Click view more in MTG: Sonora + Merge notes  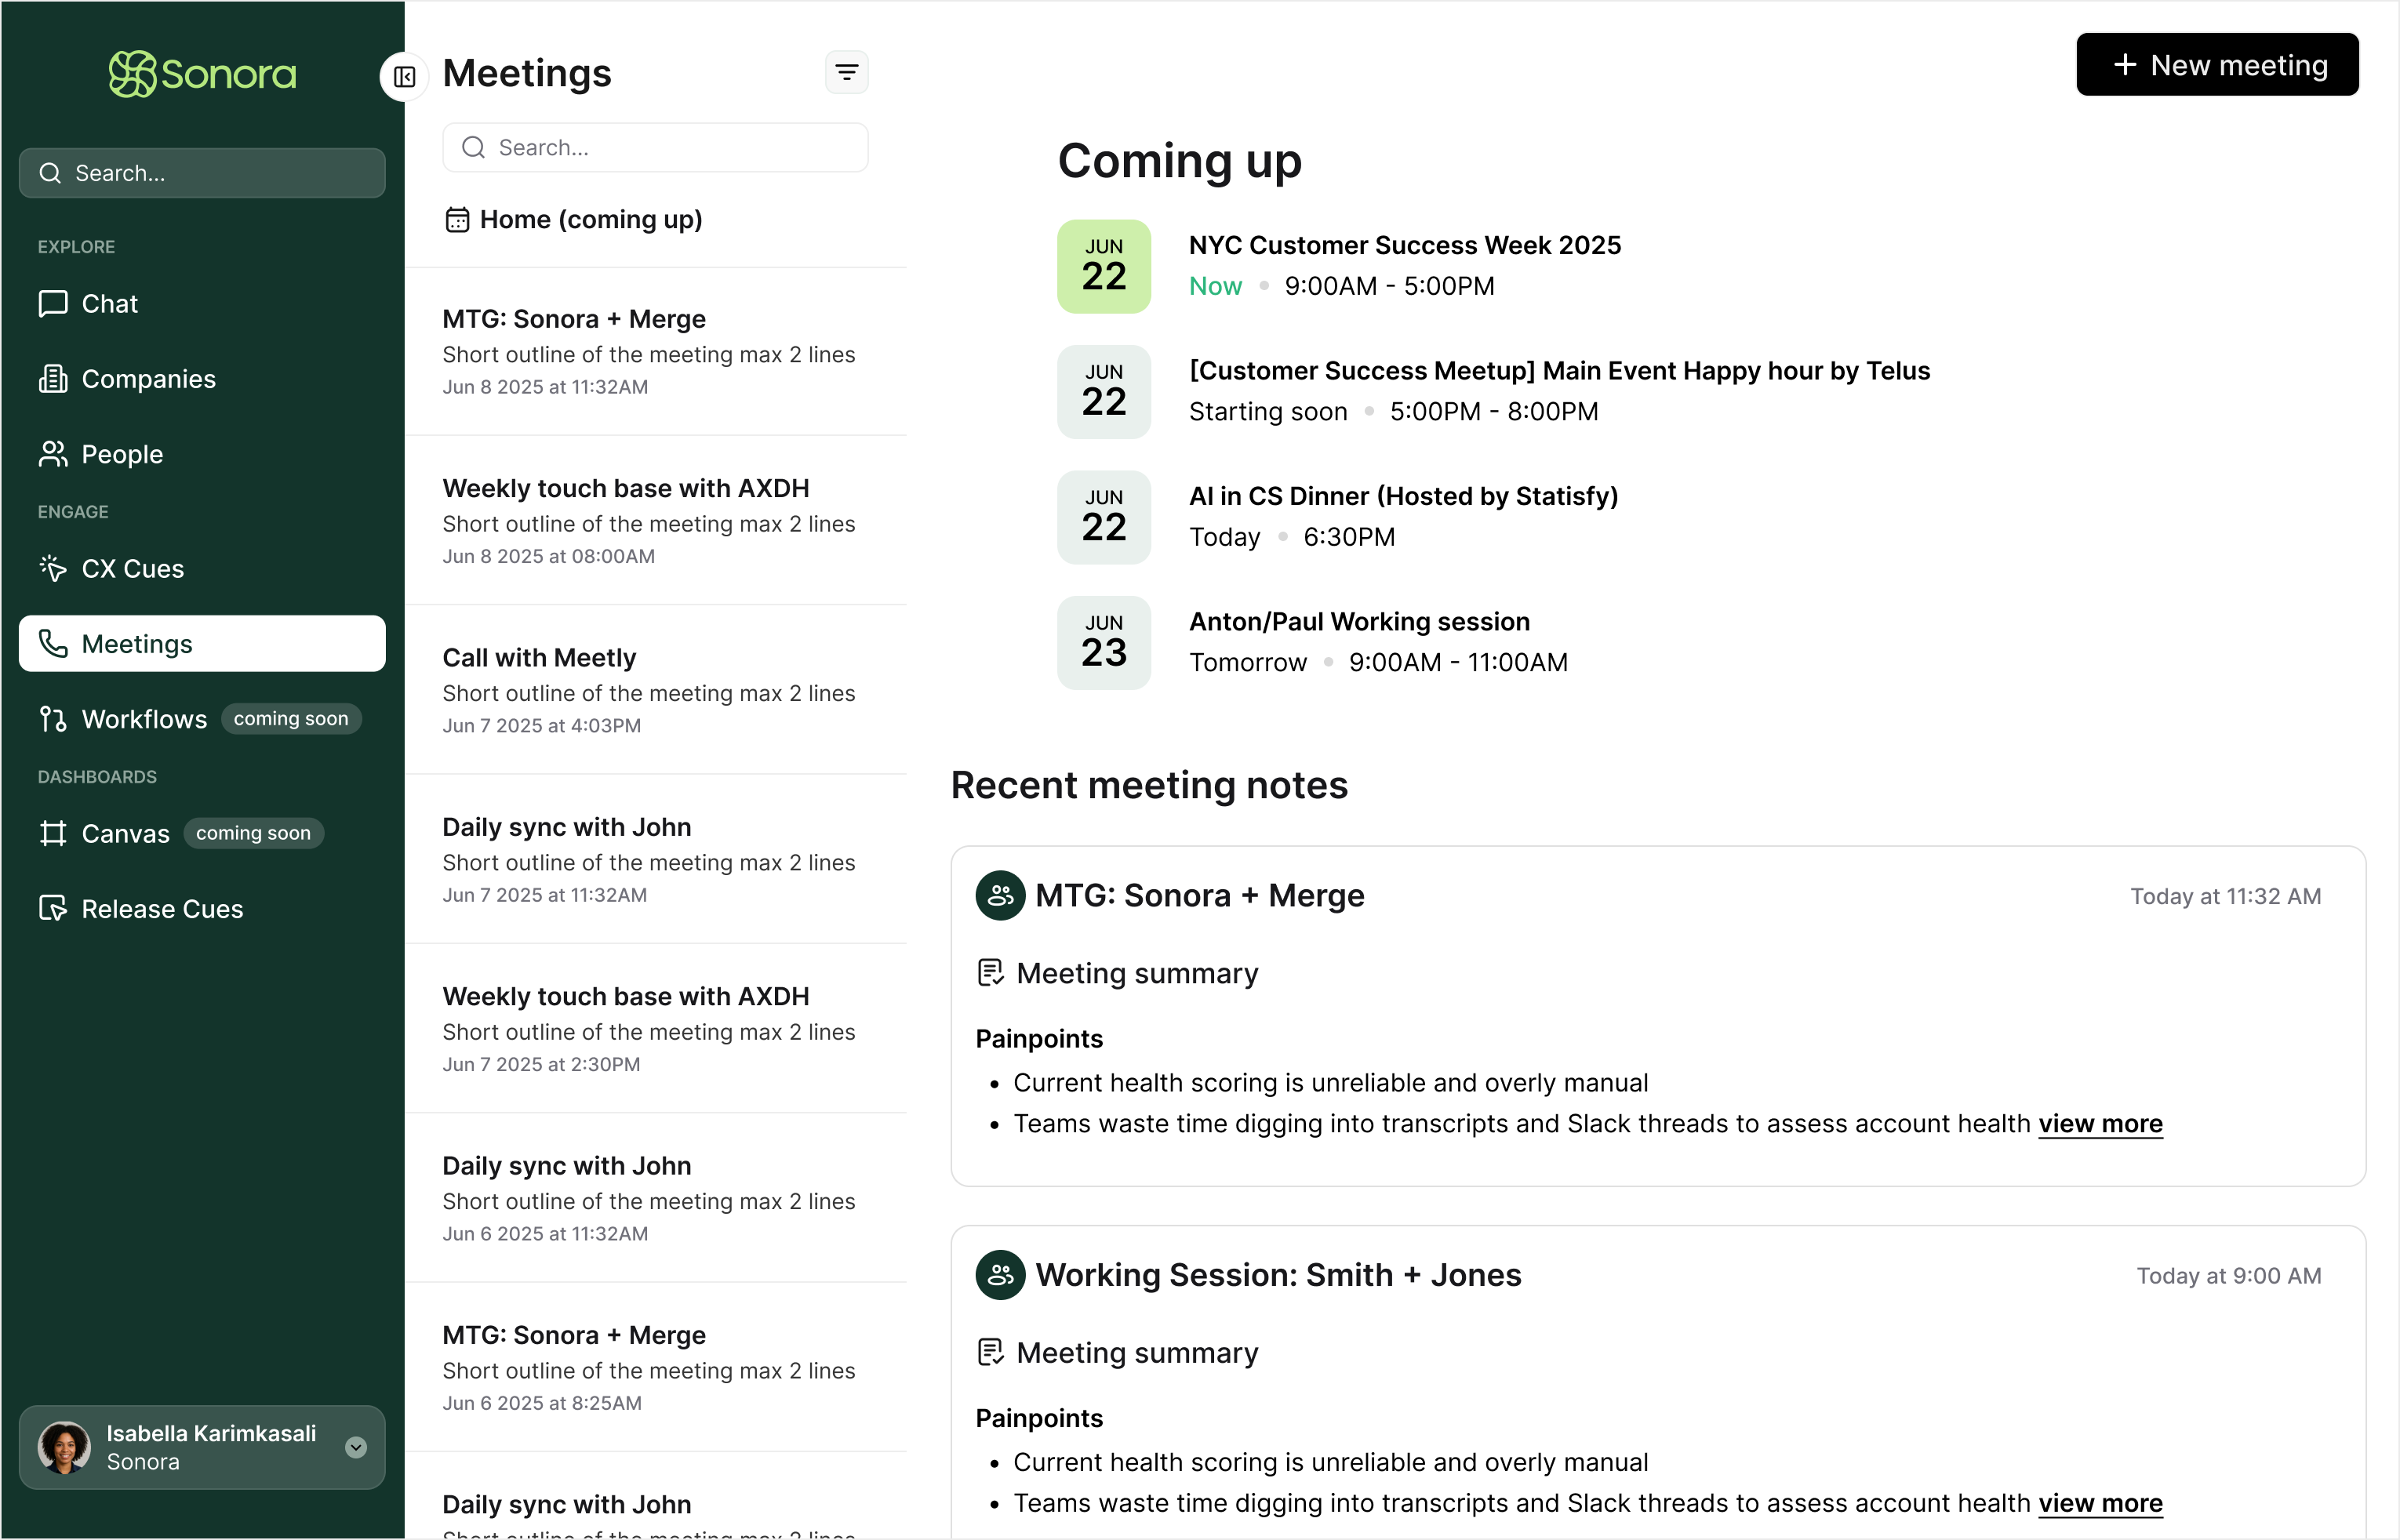tap(2100, 1124)
